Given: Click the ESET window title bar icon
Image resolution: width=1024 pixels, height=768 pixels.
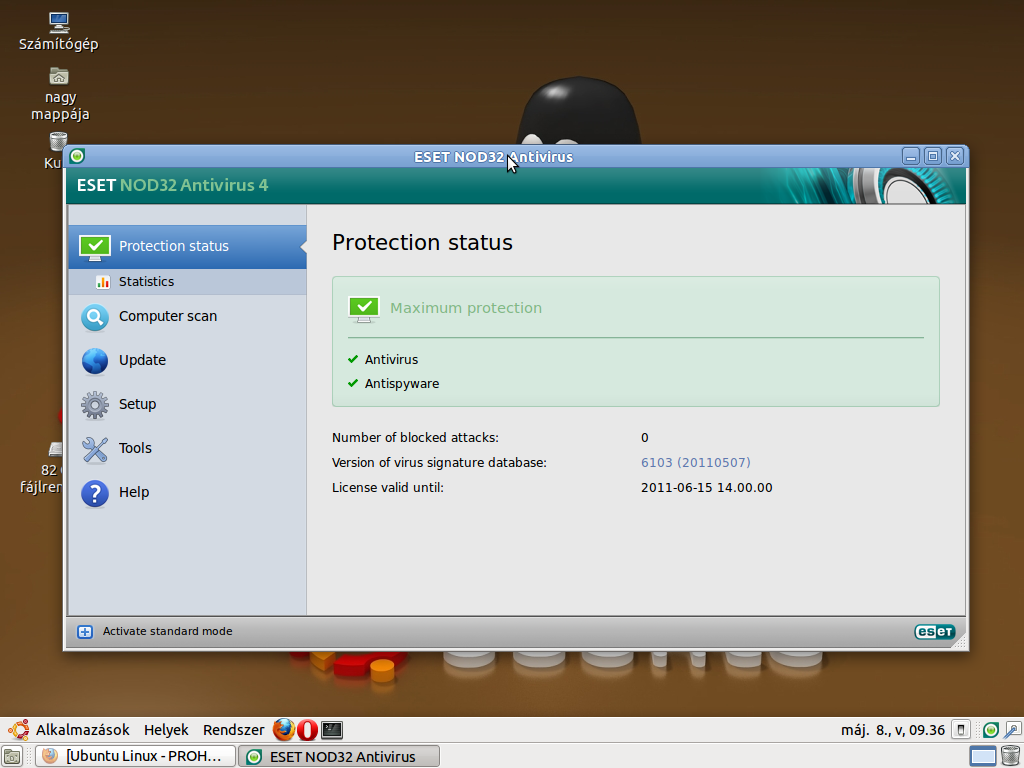Looking at the screenshot, I should pos(77,156).
